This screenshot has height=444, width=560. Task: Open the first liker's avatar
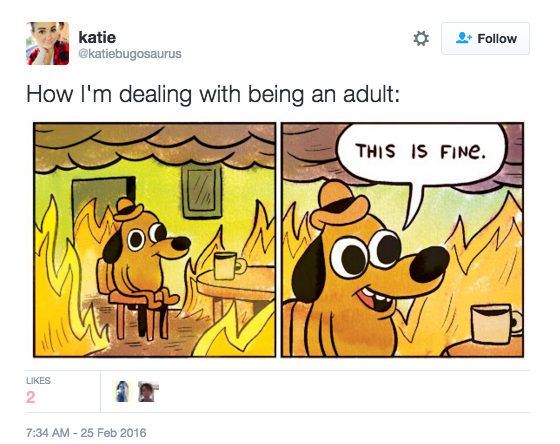click(x=122, y=391)
